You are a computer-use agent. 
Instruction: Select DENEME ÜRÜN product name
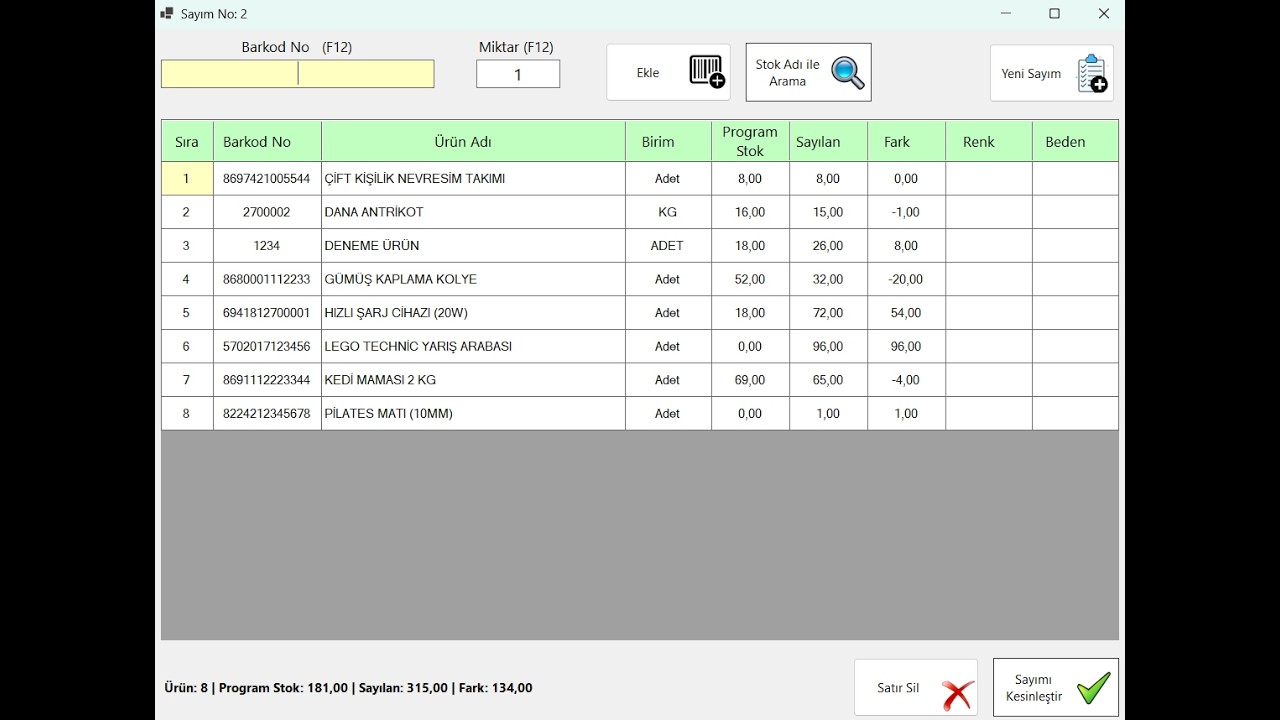(372, 246)
